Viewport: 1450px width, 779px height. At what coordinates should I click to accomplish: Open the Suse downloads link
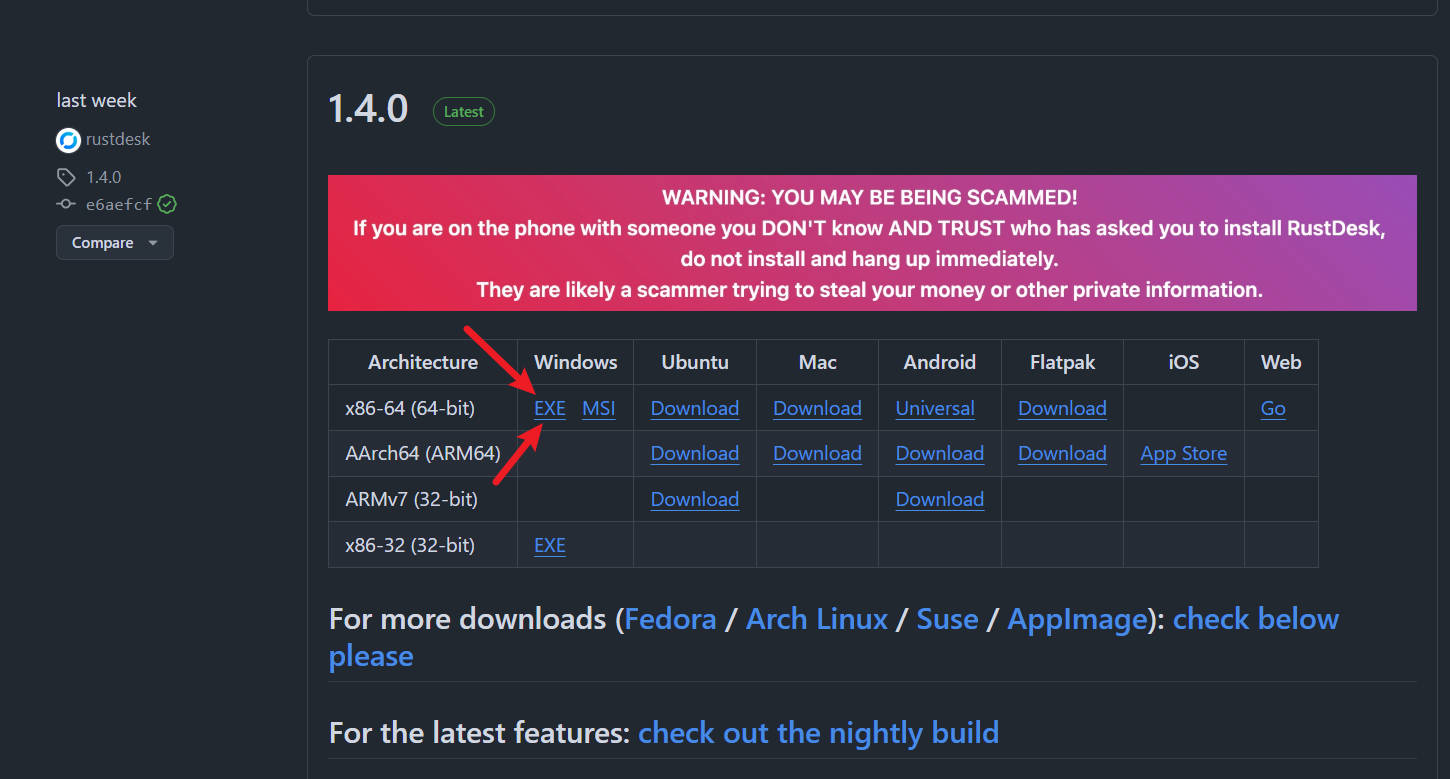(x=947, y=619)
